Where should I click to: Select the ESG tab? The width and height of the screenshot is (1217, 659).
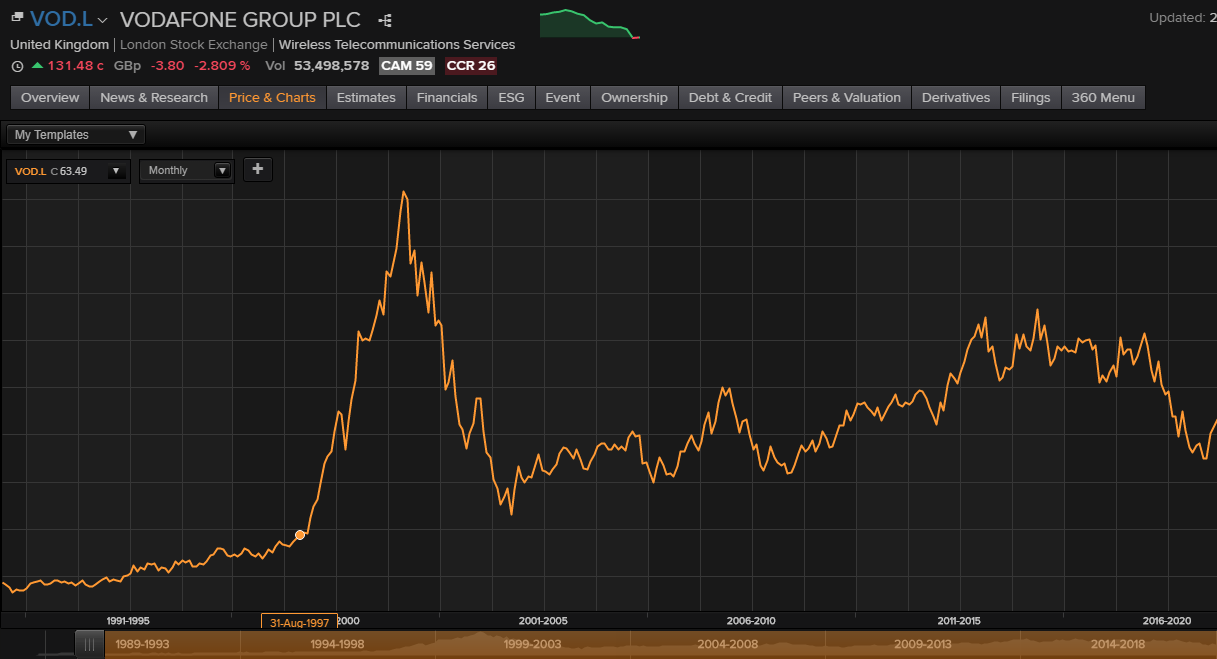pos(511,97)
